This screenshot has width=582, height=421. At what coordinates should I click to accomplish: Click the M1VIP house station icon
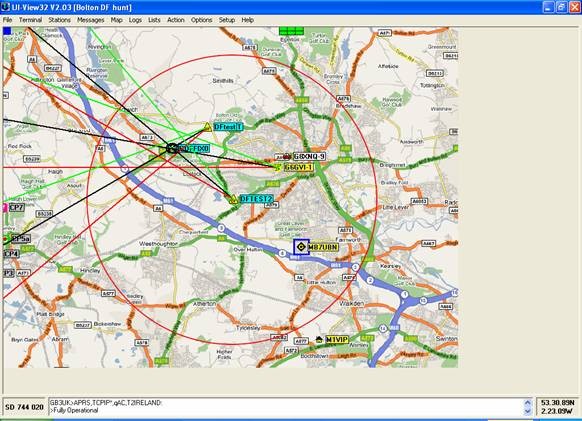click(319, 339)
